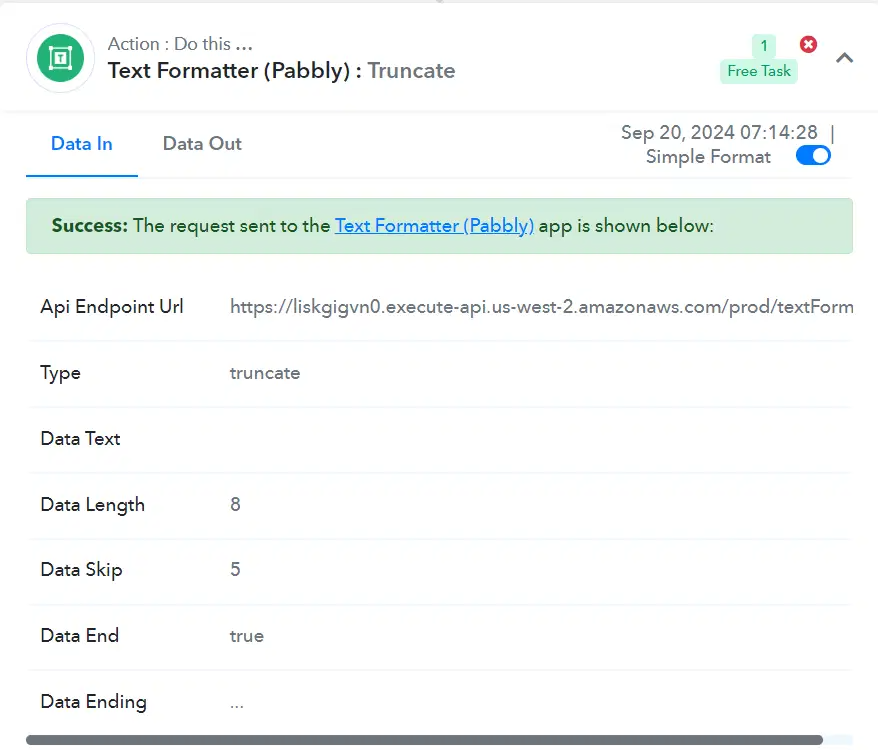Click the horizontal scrollbar at the bottom
The image size is (878, 750).
point(424,740)
